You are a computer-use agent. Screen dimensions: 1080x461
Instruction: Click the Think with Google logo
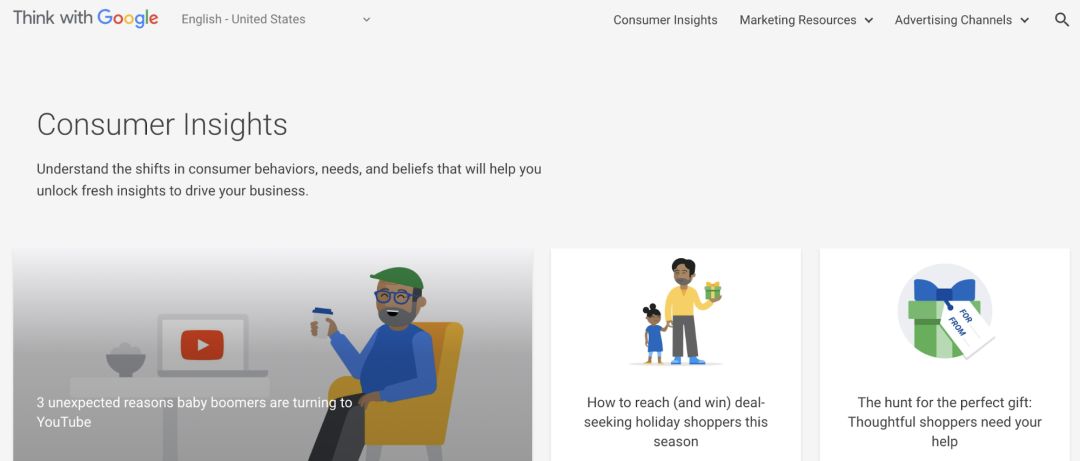click(x=85, y=19)
